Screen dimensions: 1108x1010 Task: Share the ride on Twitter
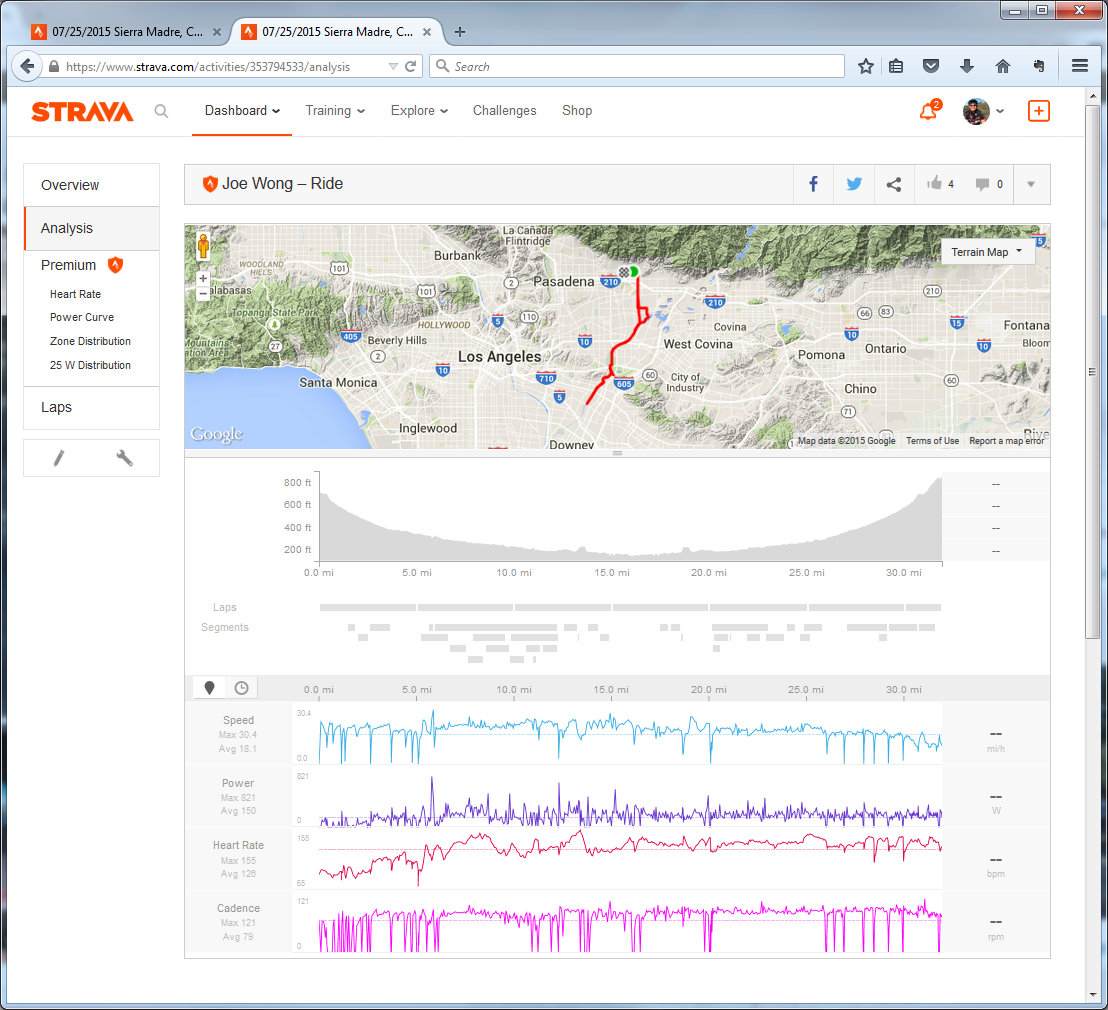[x=854, y=184]
